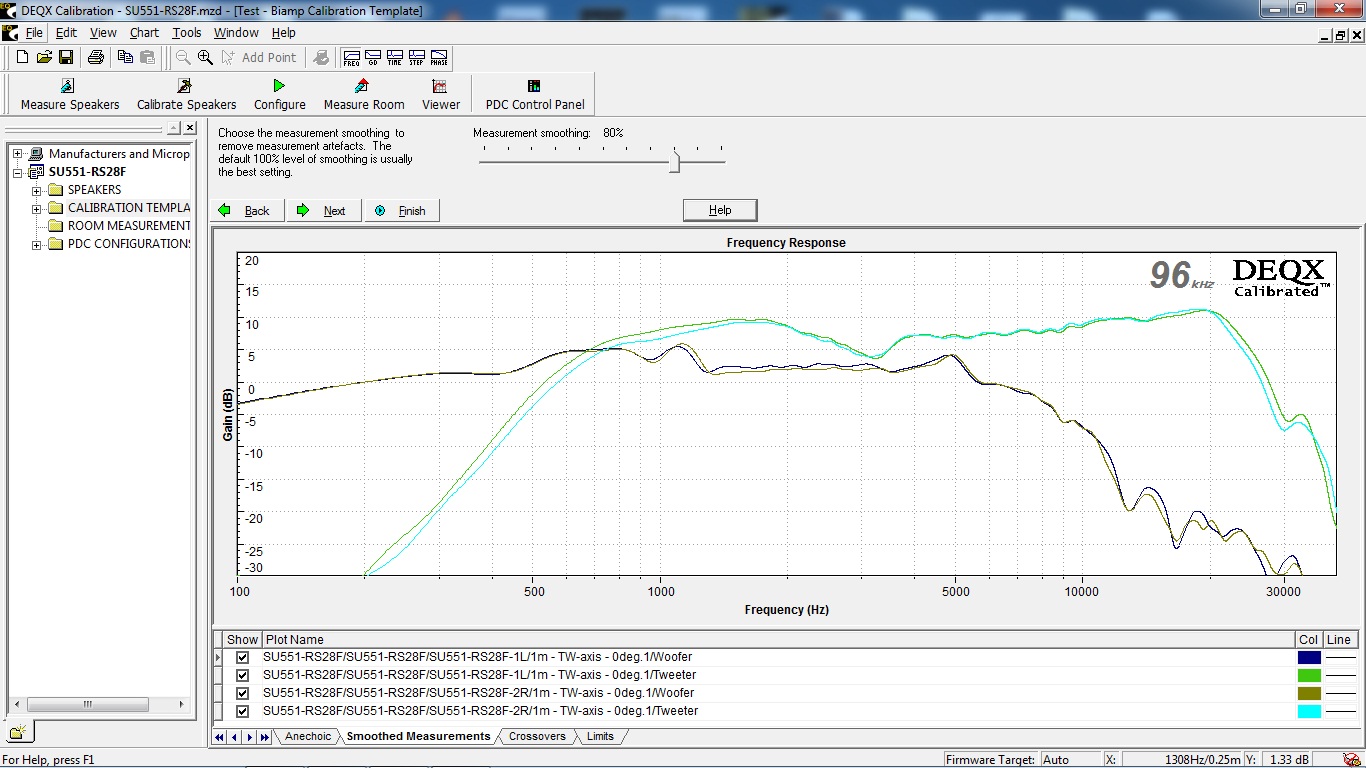Screen dimensions: 1366x768
Task: Expand the PDC CONFIGURATIONS folder
Action: tap(36, 244)
